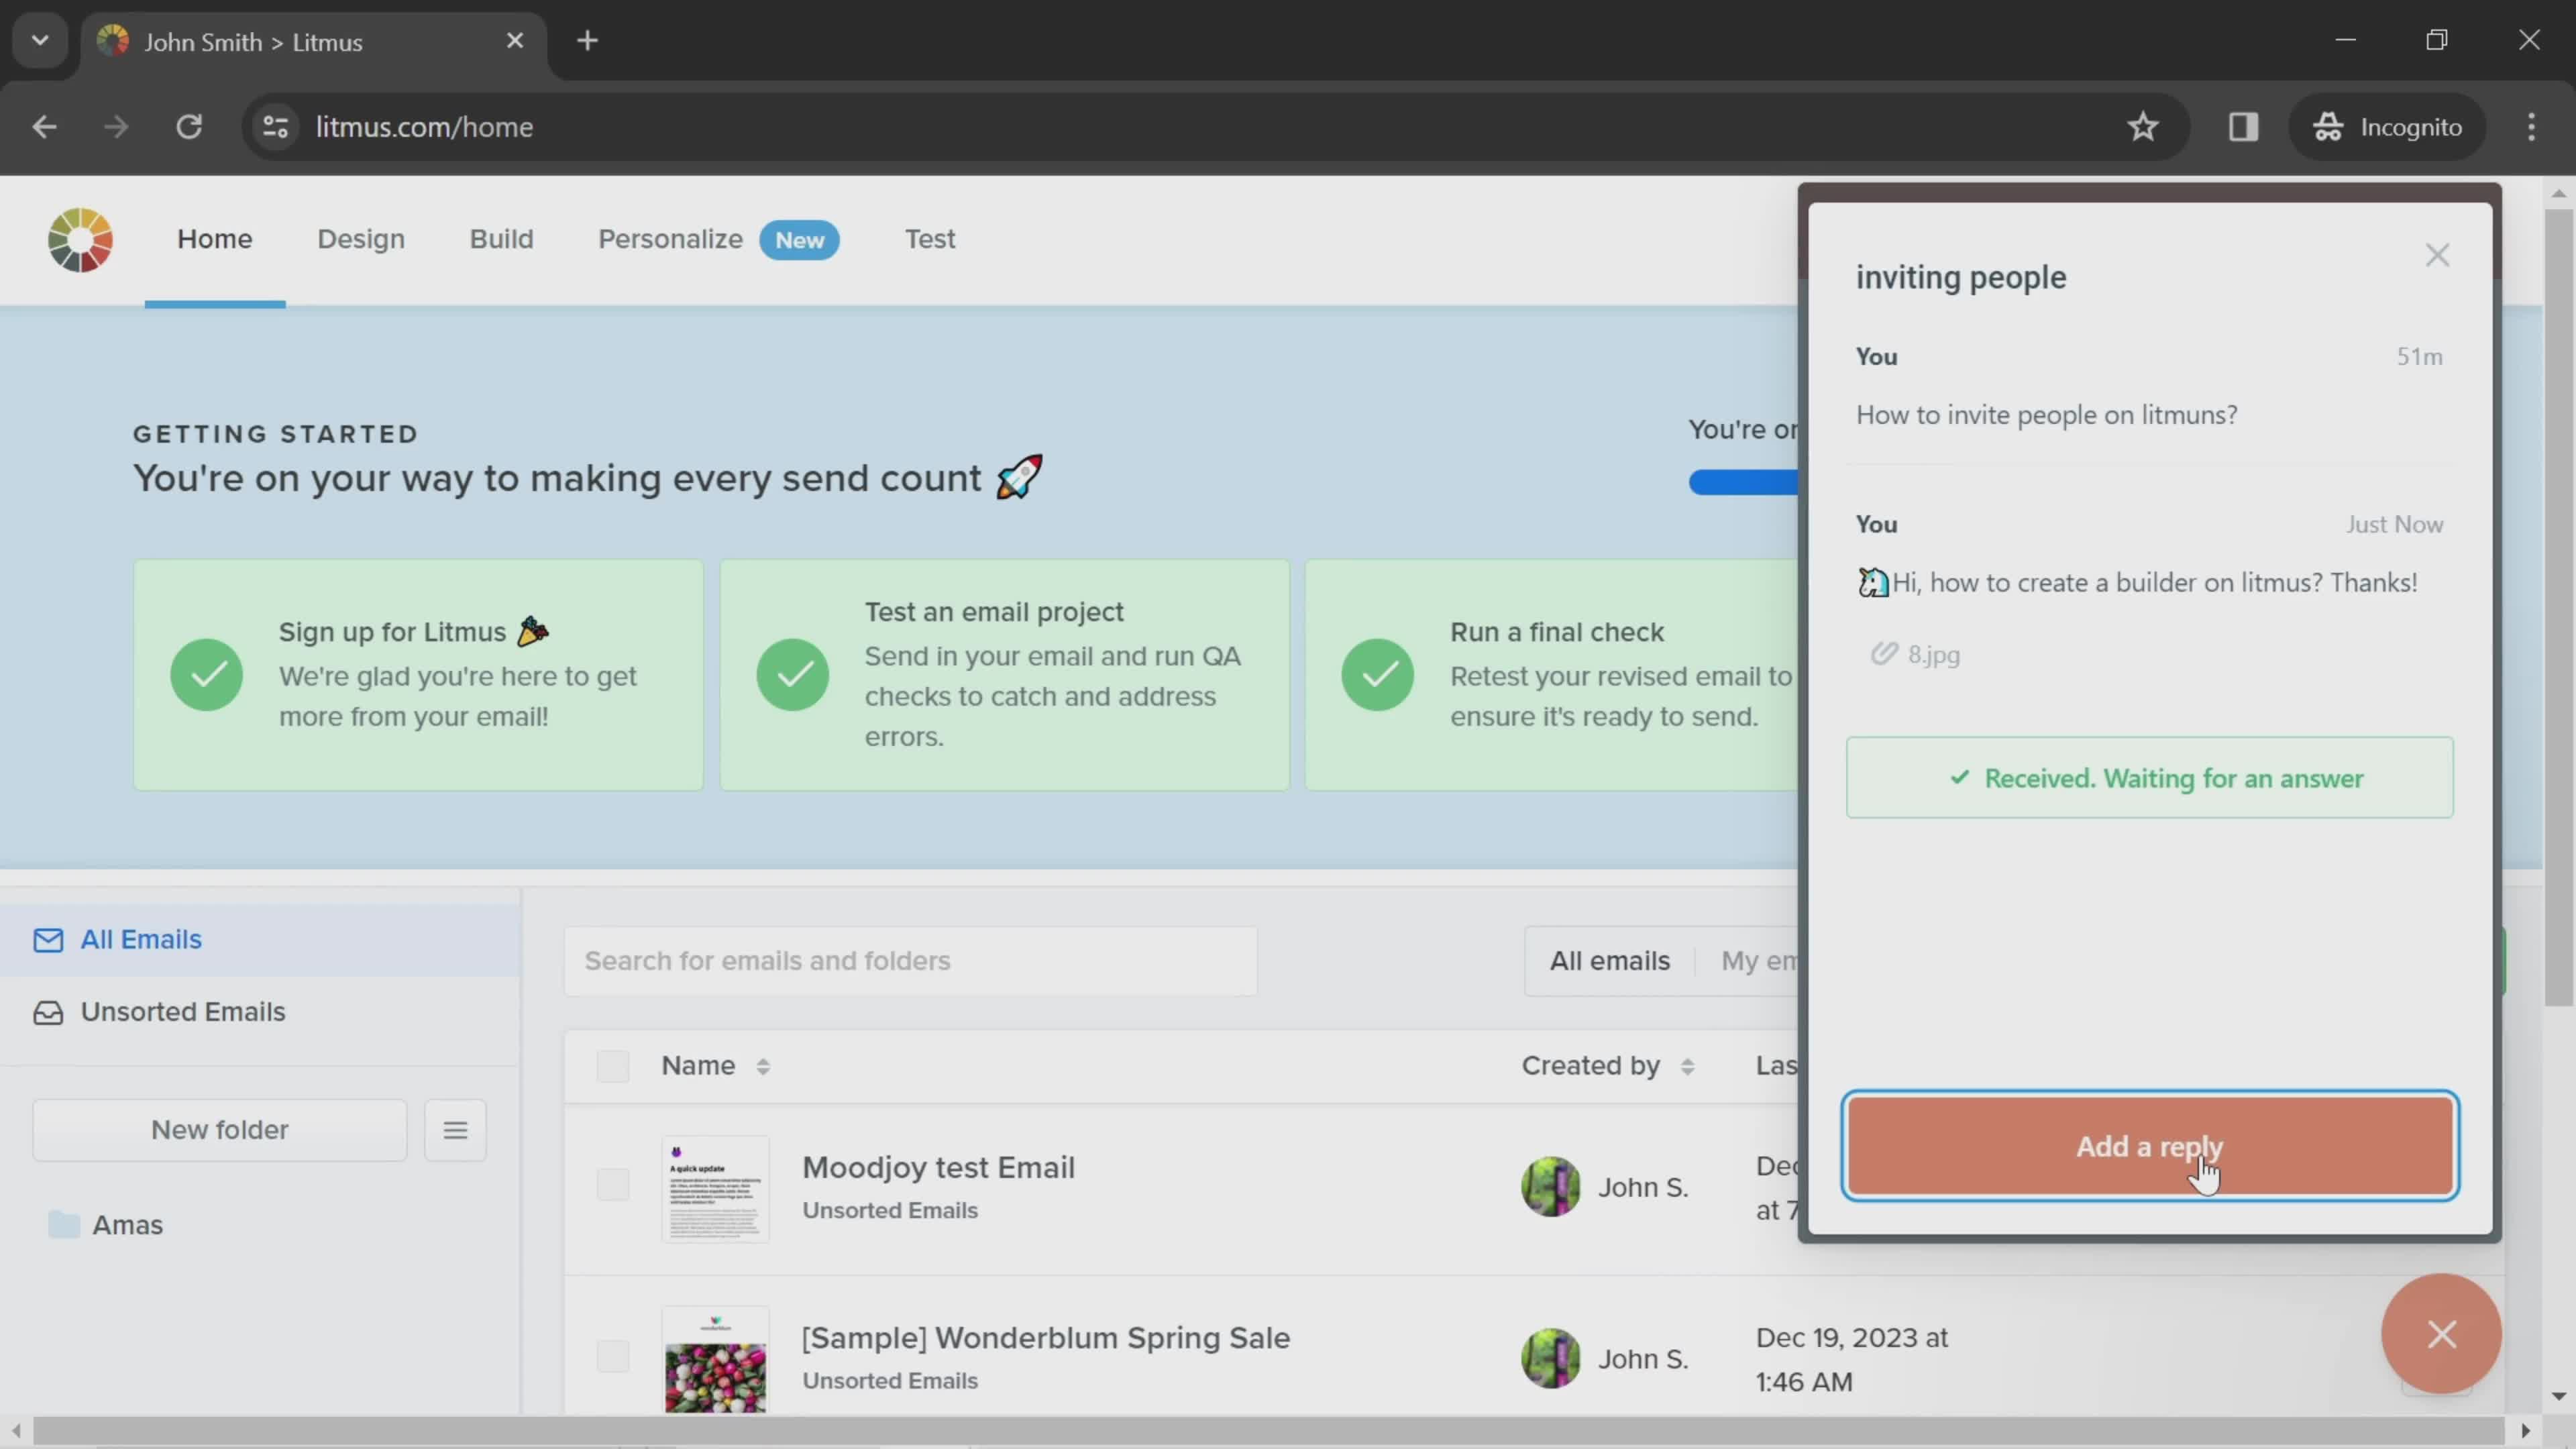Focus the search for emails and folders field
2576x1449 pixels.
pyautogui.click(x=910, y=961)
